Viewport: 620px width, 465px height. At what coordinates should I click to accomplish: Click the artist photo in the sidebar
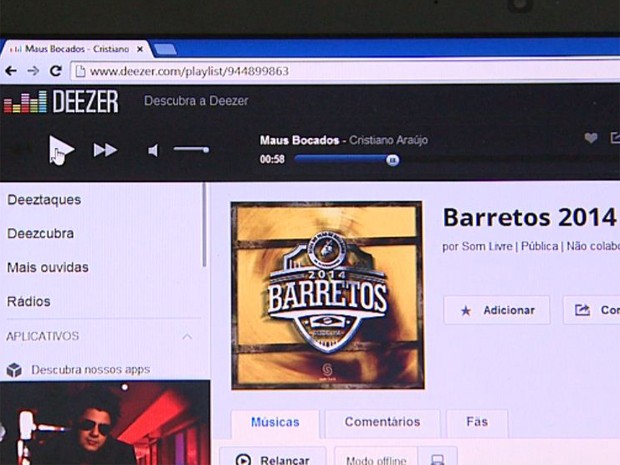(x=105, y=423)
